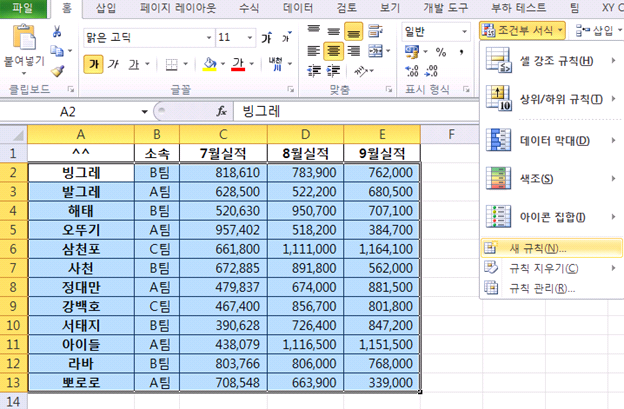
Task: Open the font name dropdown 맑은 고딕
Action: tap(209, 38)
